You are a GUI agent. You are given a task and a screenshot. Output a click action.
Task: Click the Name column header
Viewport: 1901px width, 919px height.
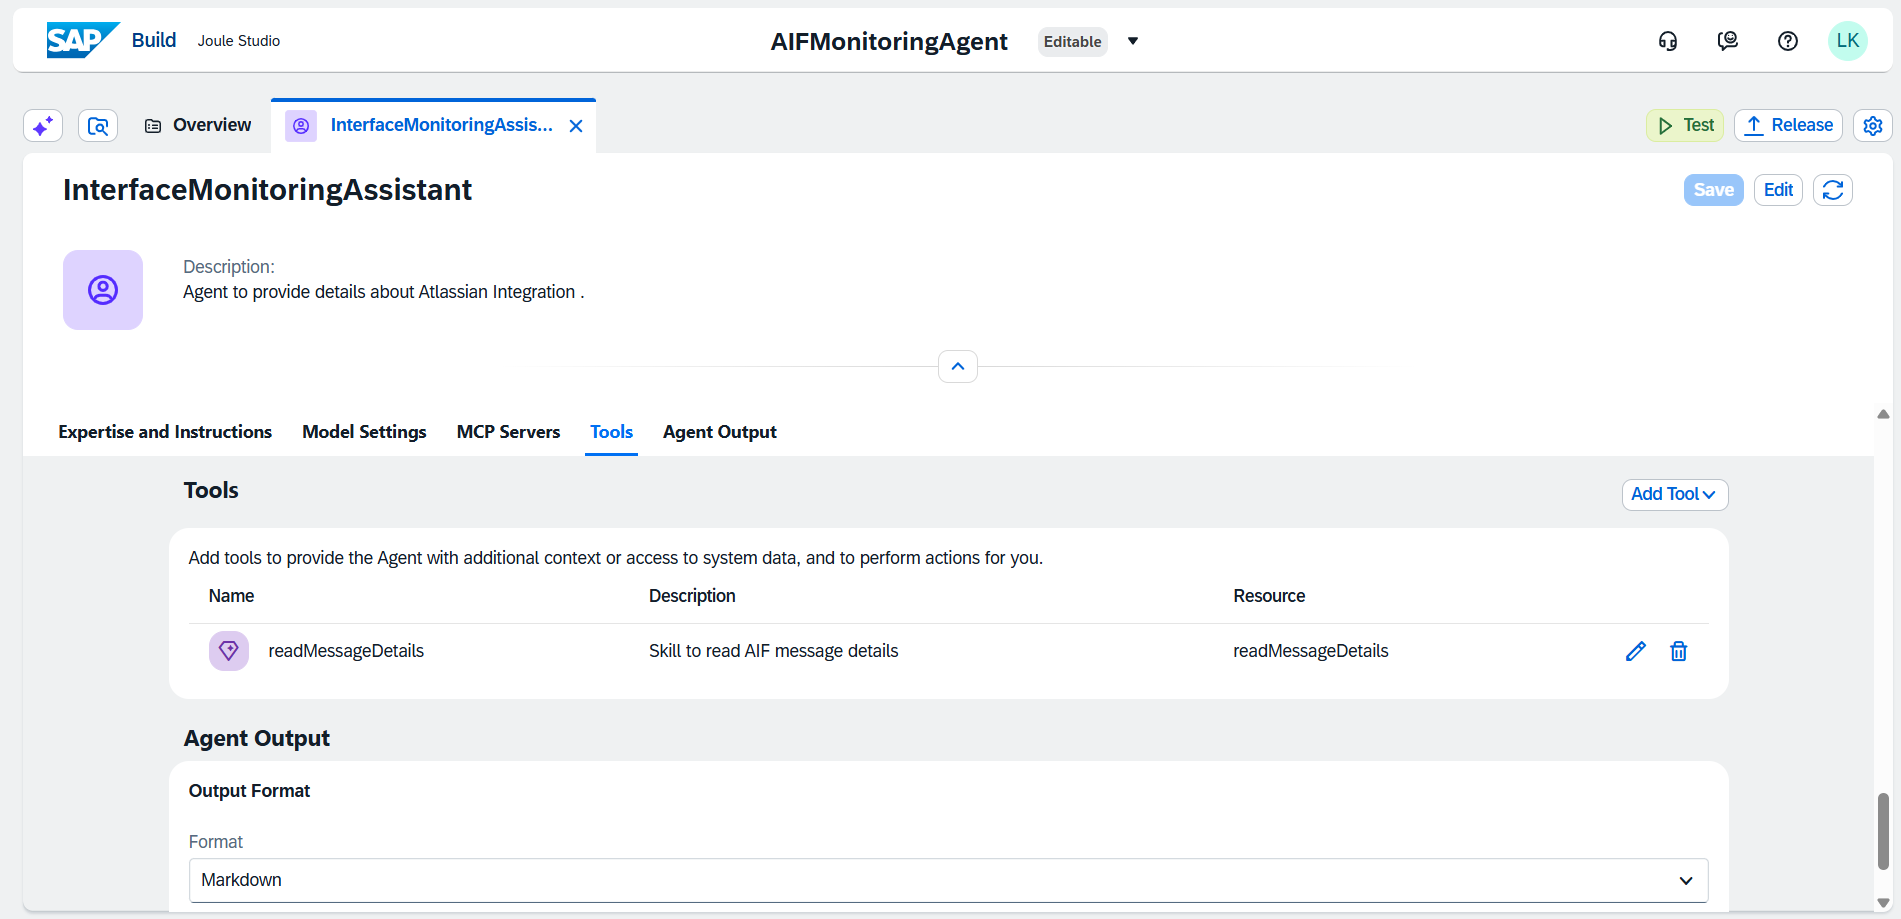tap(231, 596)
